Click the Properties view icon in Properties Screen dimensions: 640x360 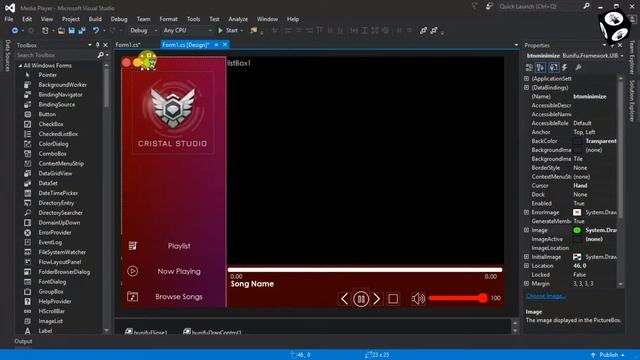[x=553, y=68]
